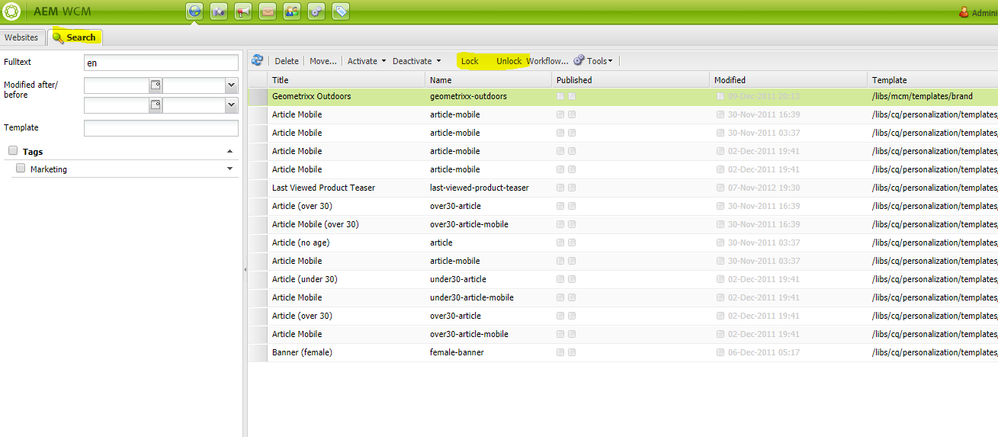Switch to the Websites tab
Image resolution: width=998 pixels, height=437 pixels.
pyautogui.click(x=22, y=38)
